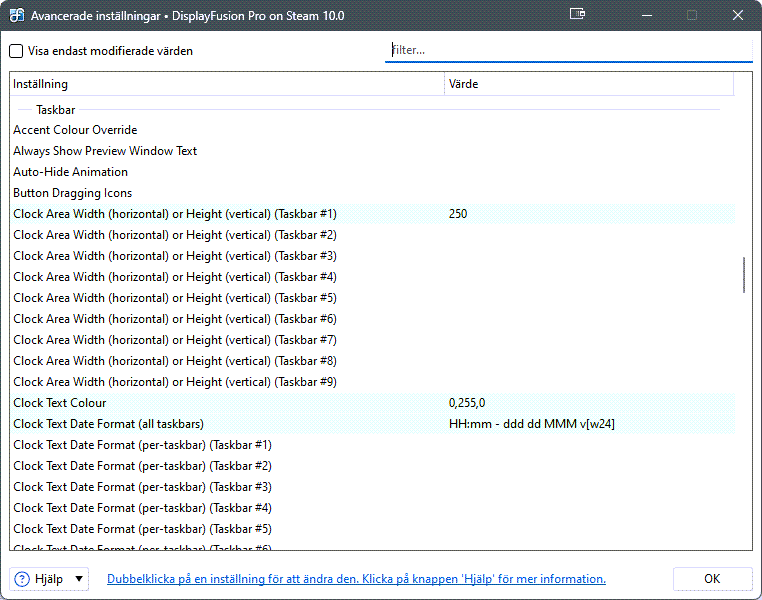Open the Hjälp dropdown arrow
This screenshot has height=600, width=762.
79,579
